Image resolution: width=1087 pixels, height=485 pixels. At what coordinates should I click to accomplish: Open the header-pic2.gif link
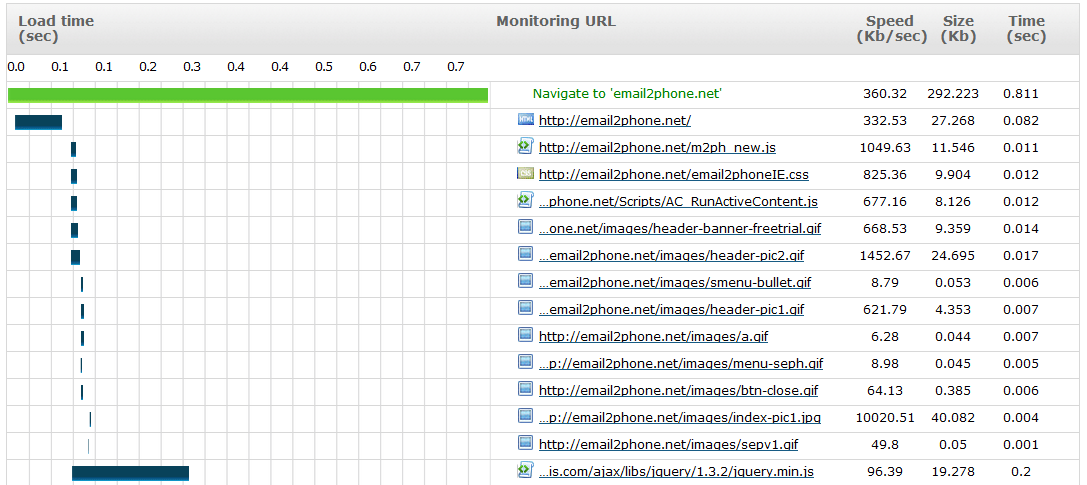pyautogui.click(x=671, y=256)
